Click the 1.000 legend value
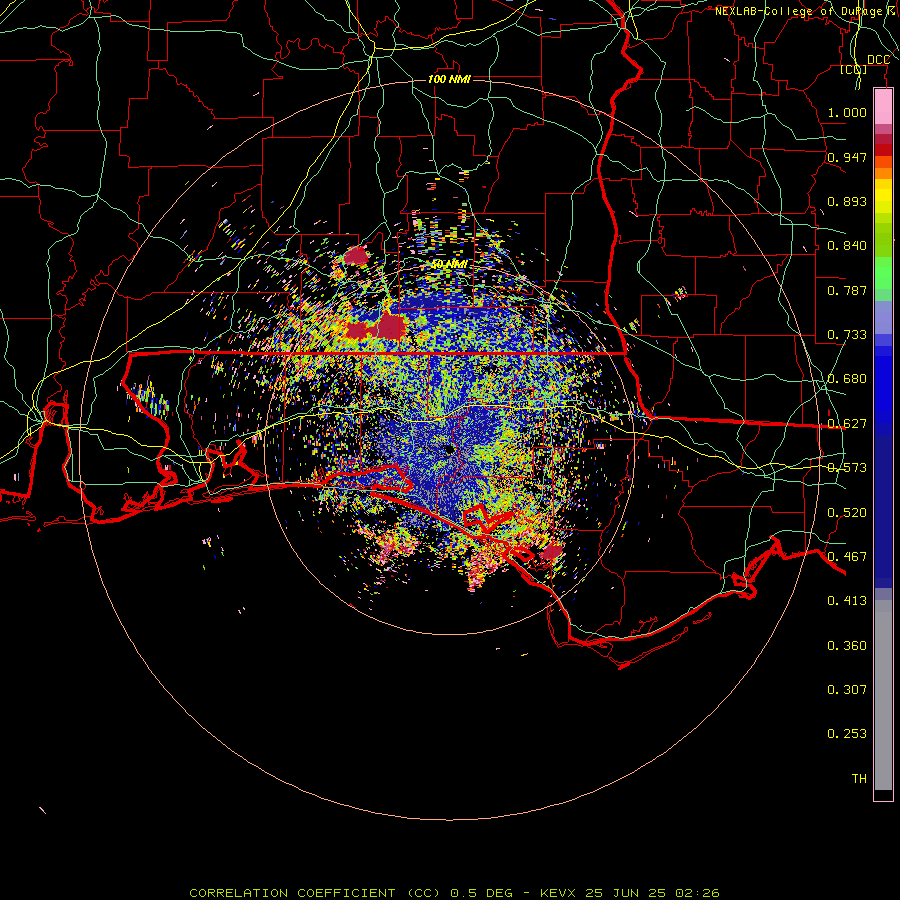 (847, 112)
